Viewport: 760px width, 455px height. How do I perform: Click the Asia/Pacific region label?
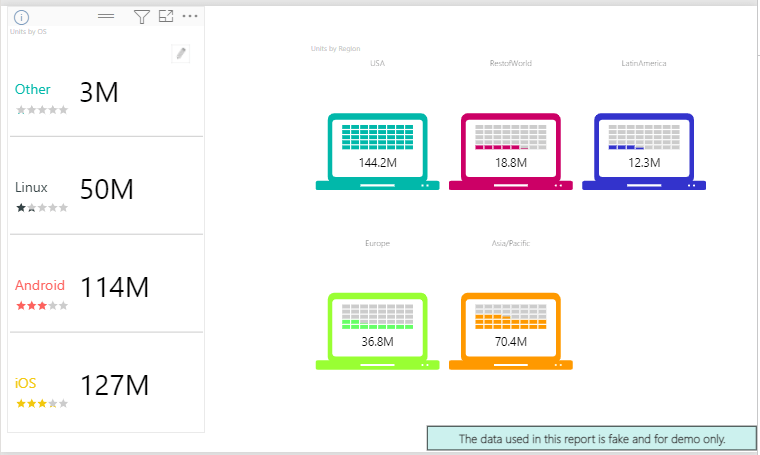(x=511, y=243)
